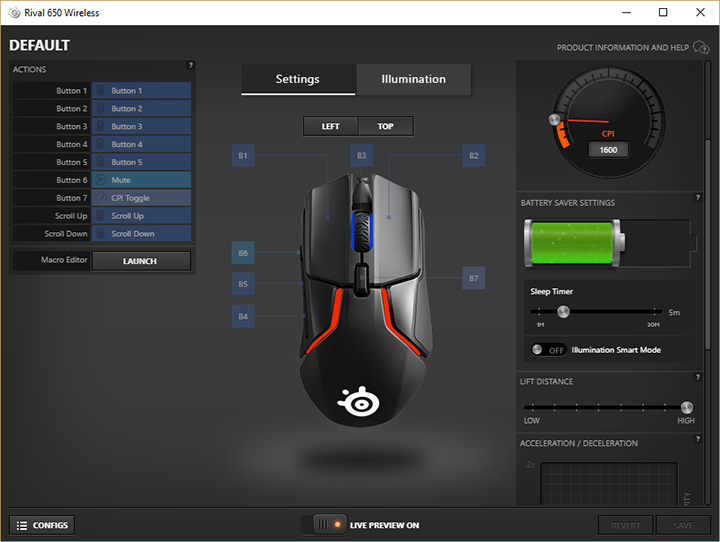720x542 pixels.
Task: Open Scroll Up action assignment dropdown
Action: 141,216
